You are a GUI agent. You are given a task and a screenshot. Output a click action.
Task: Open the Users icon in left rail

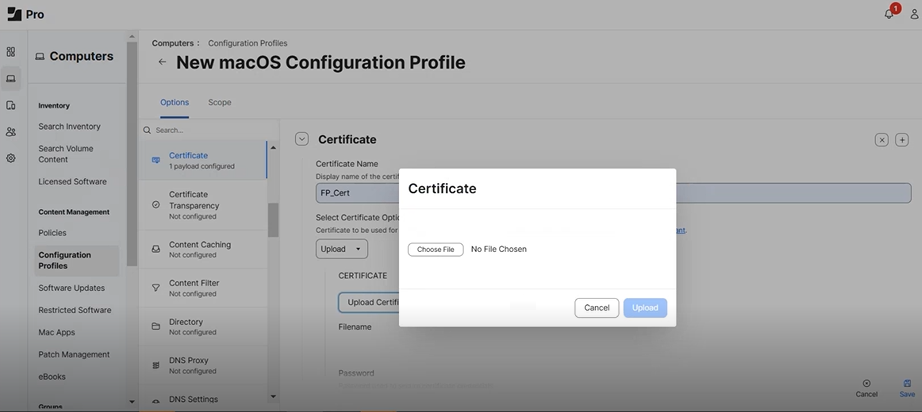click(11, 131)
